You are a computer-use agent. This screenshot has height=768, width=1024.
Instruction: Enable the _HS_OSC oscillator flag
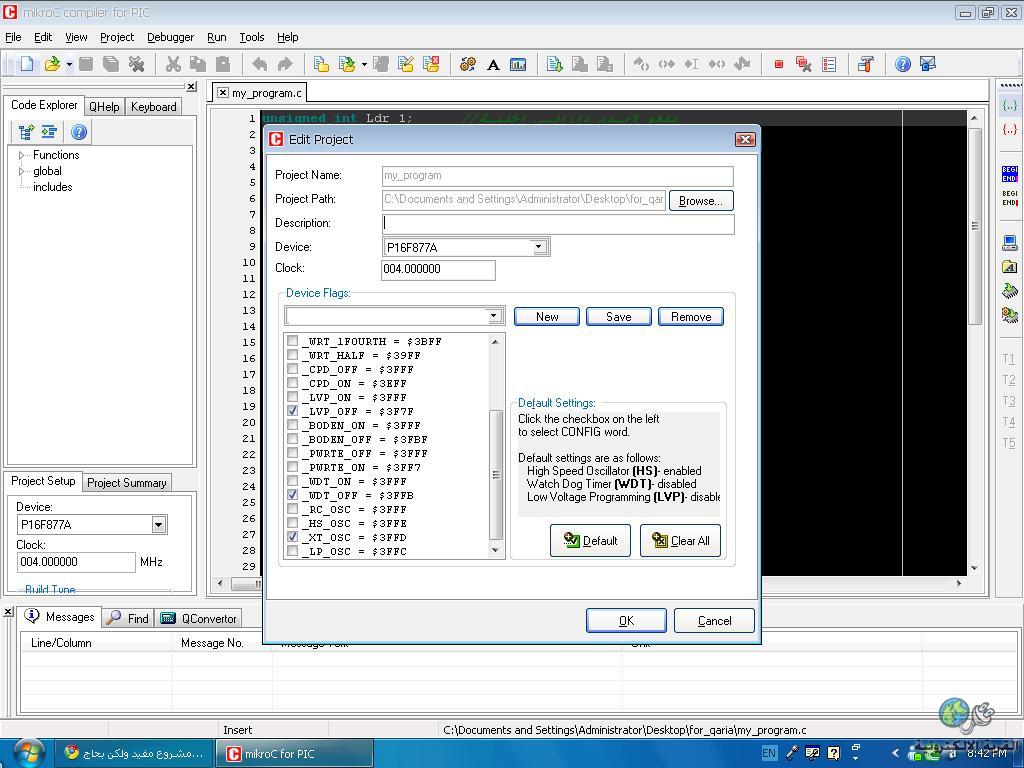point(293,523)
